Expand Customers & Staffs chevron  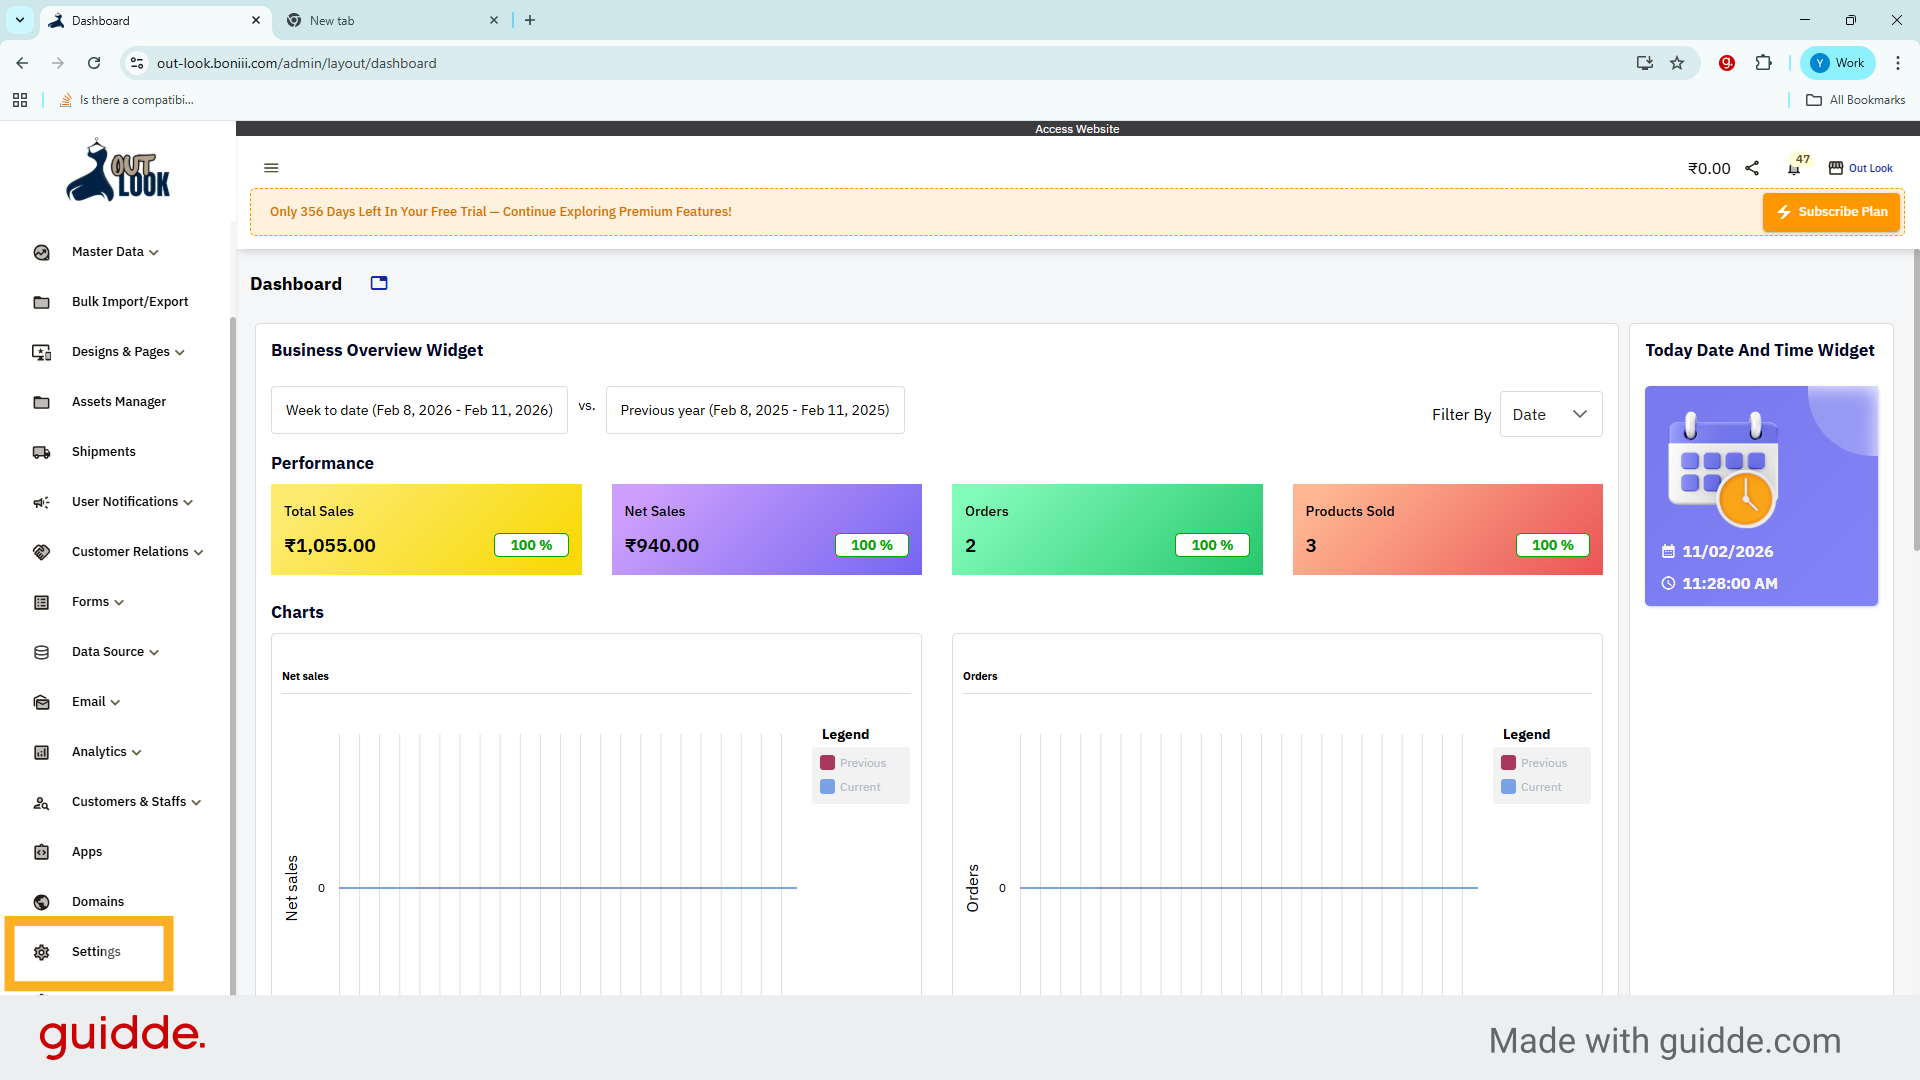pos(196,803)
